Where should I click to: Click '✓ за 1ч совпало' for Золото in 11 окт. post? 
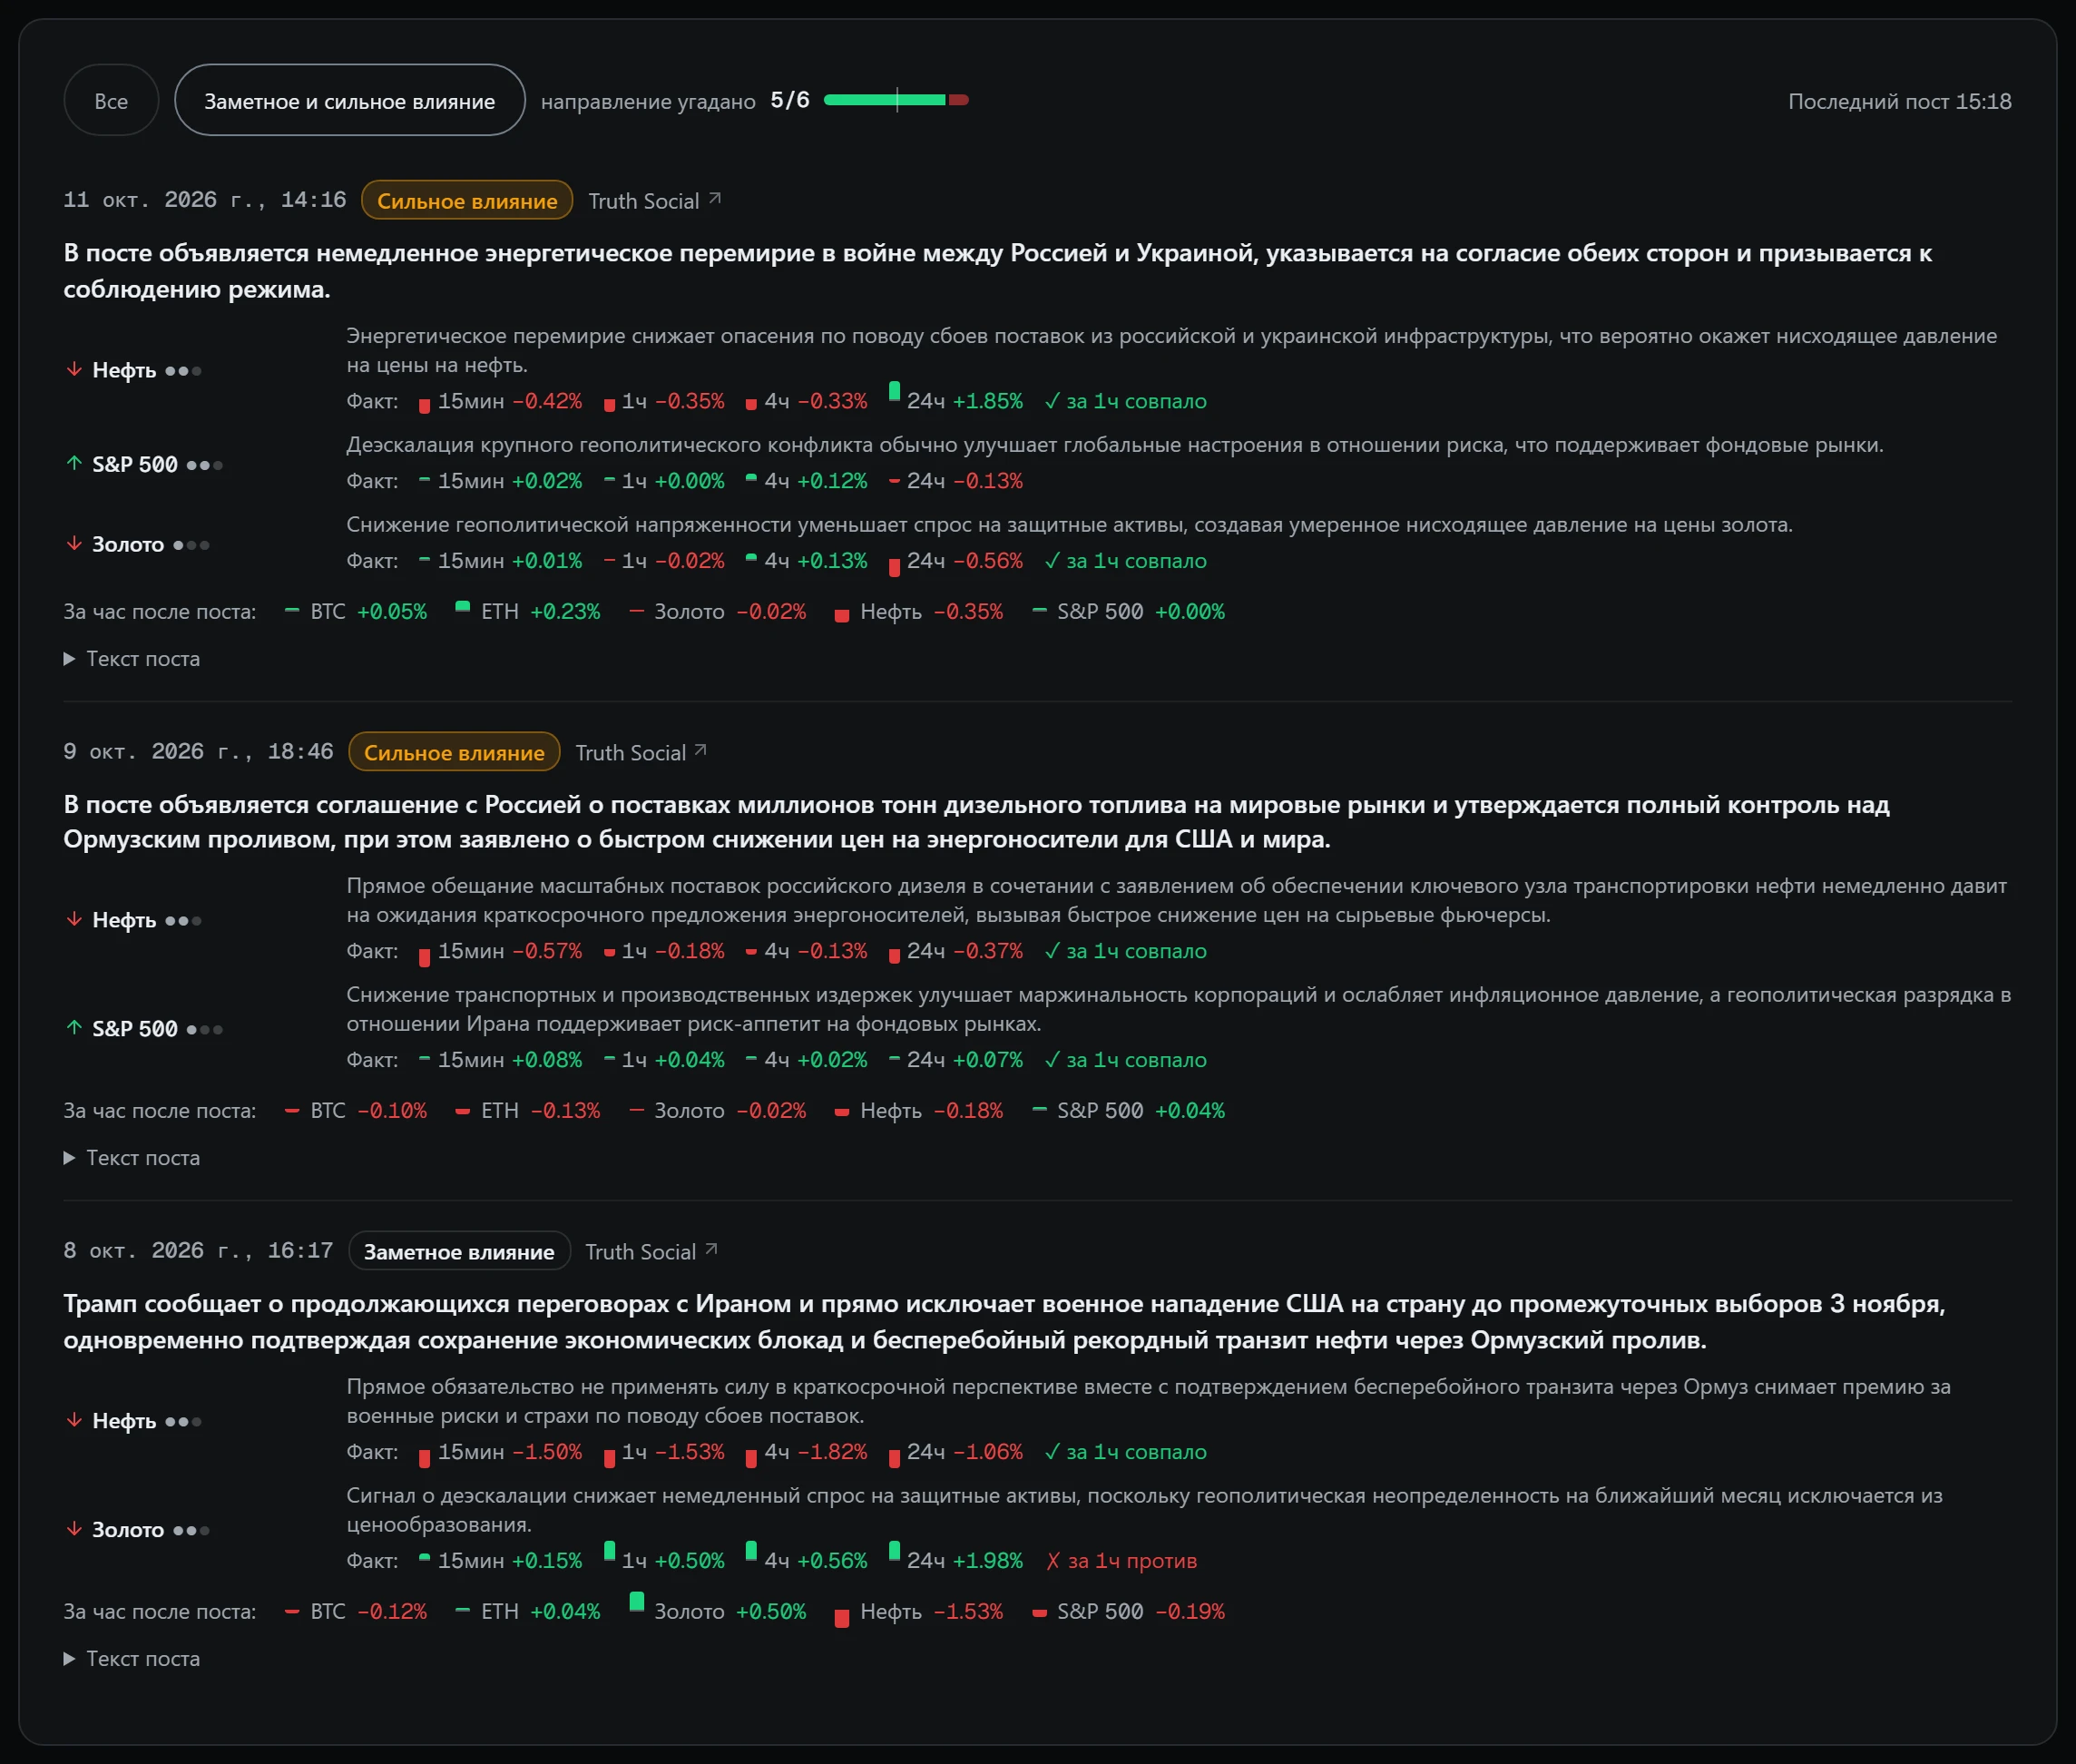point(1125,561)
